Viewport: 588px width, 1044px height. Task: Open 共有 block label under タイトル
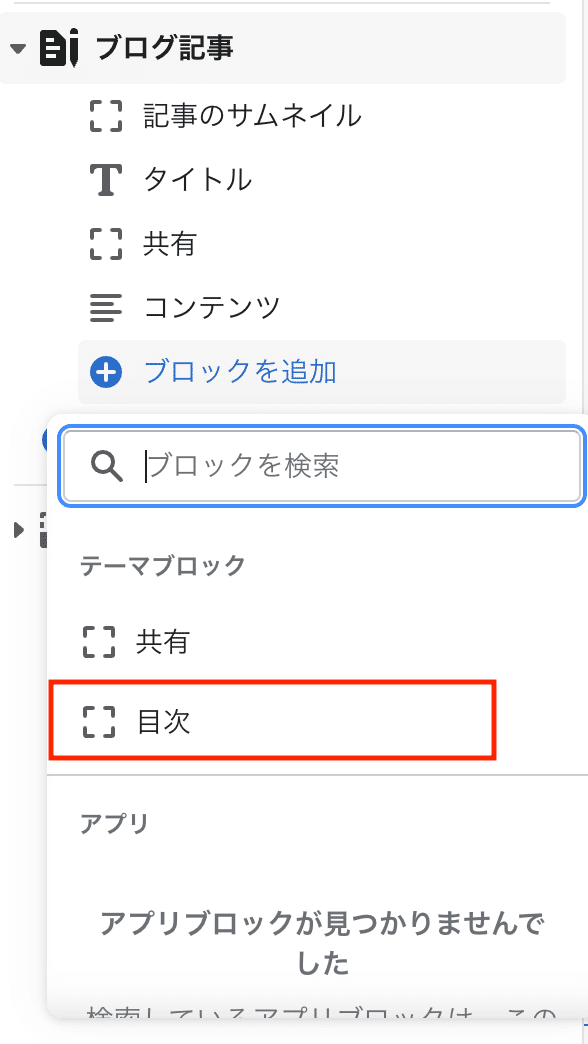[x=170, y=244]
